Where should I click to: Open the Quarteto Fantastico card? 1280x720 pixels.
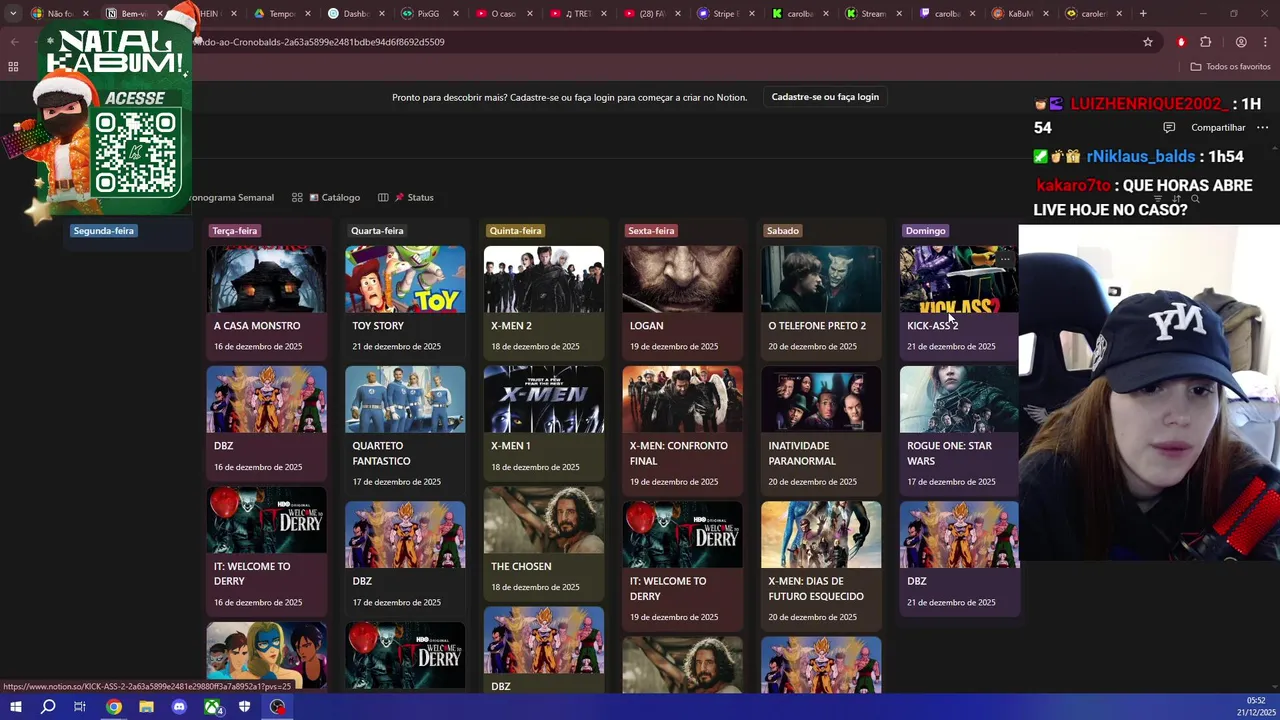(x=405, y=429)
